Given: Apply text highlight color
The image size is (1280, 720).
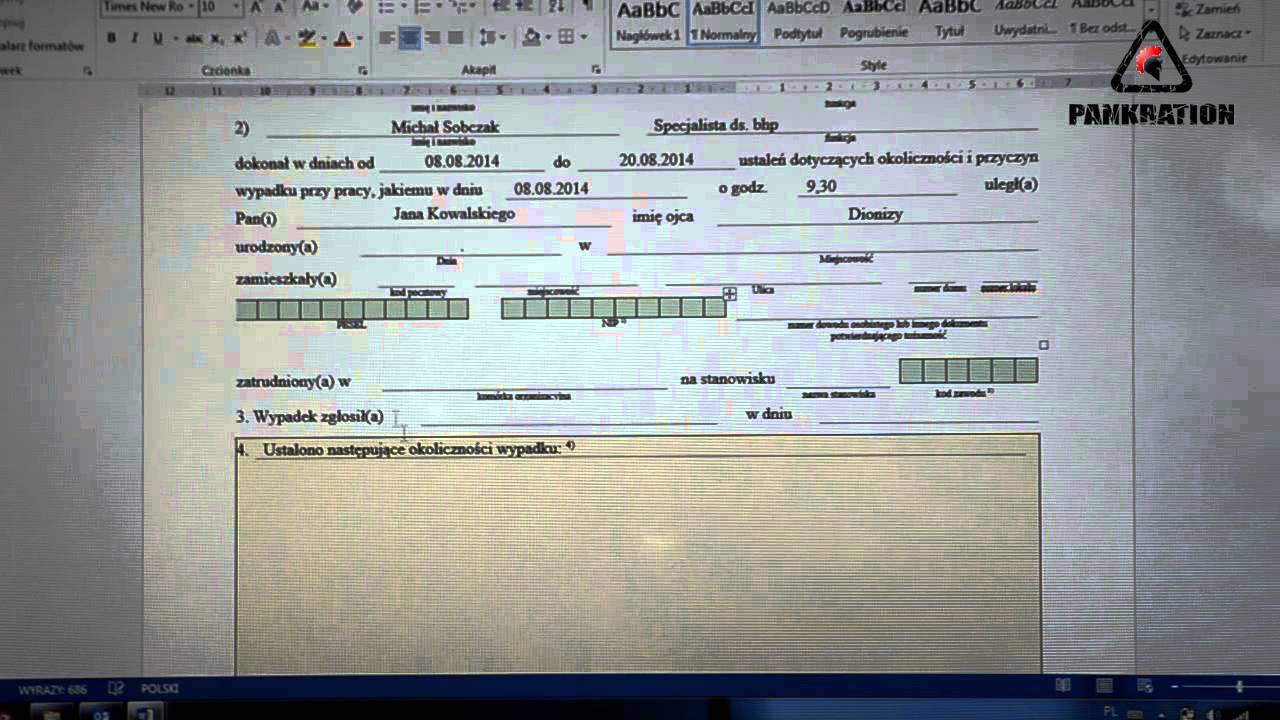Looking at the screenshot, I should [305, 39].
